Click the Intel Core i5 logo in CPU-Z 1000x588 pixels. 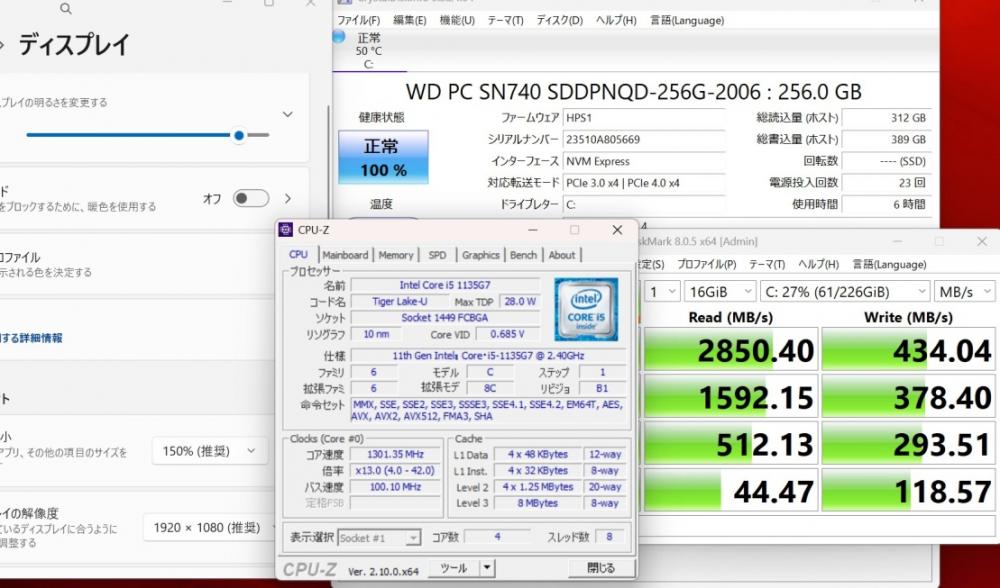[x=585, y=309]
